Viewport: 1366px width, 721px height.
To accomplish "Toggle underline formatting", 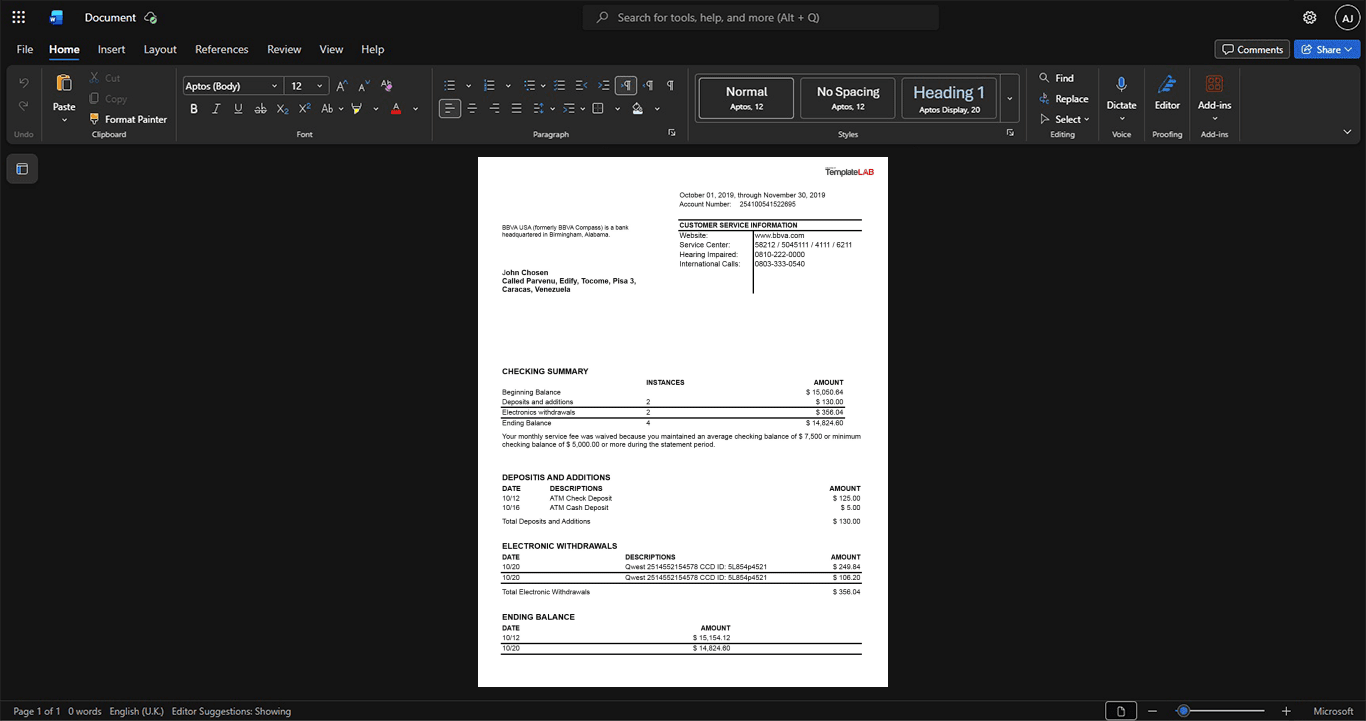I will click(238, 108).
